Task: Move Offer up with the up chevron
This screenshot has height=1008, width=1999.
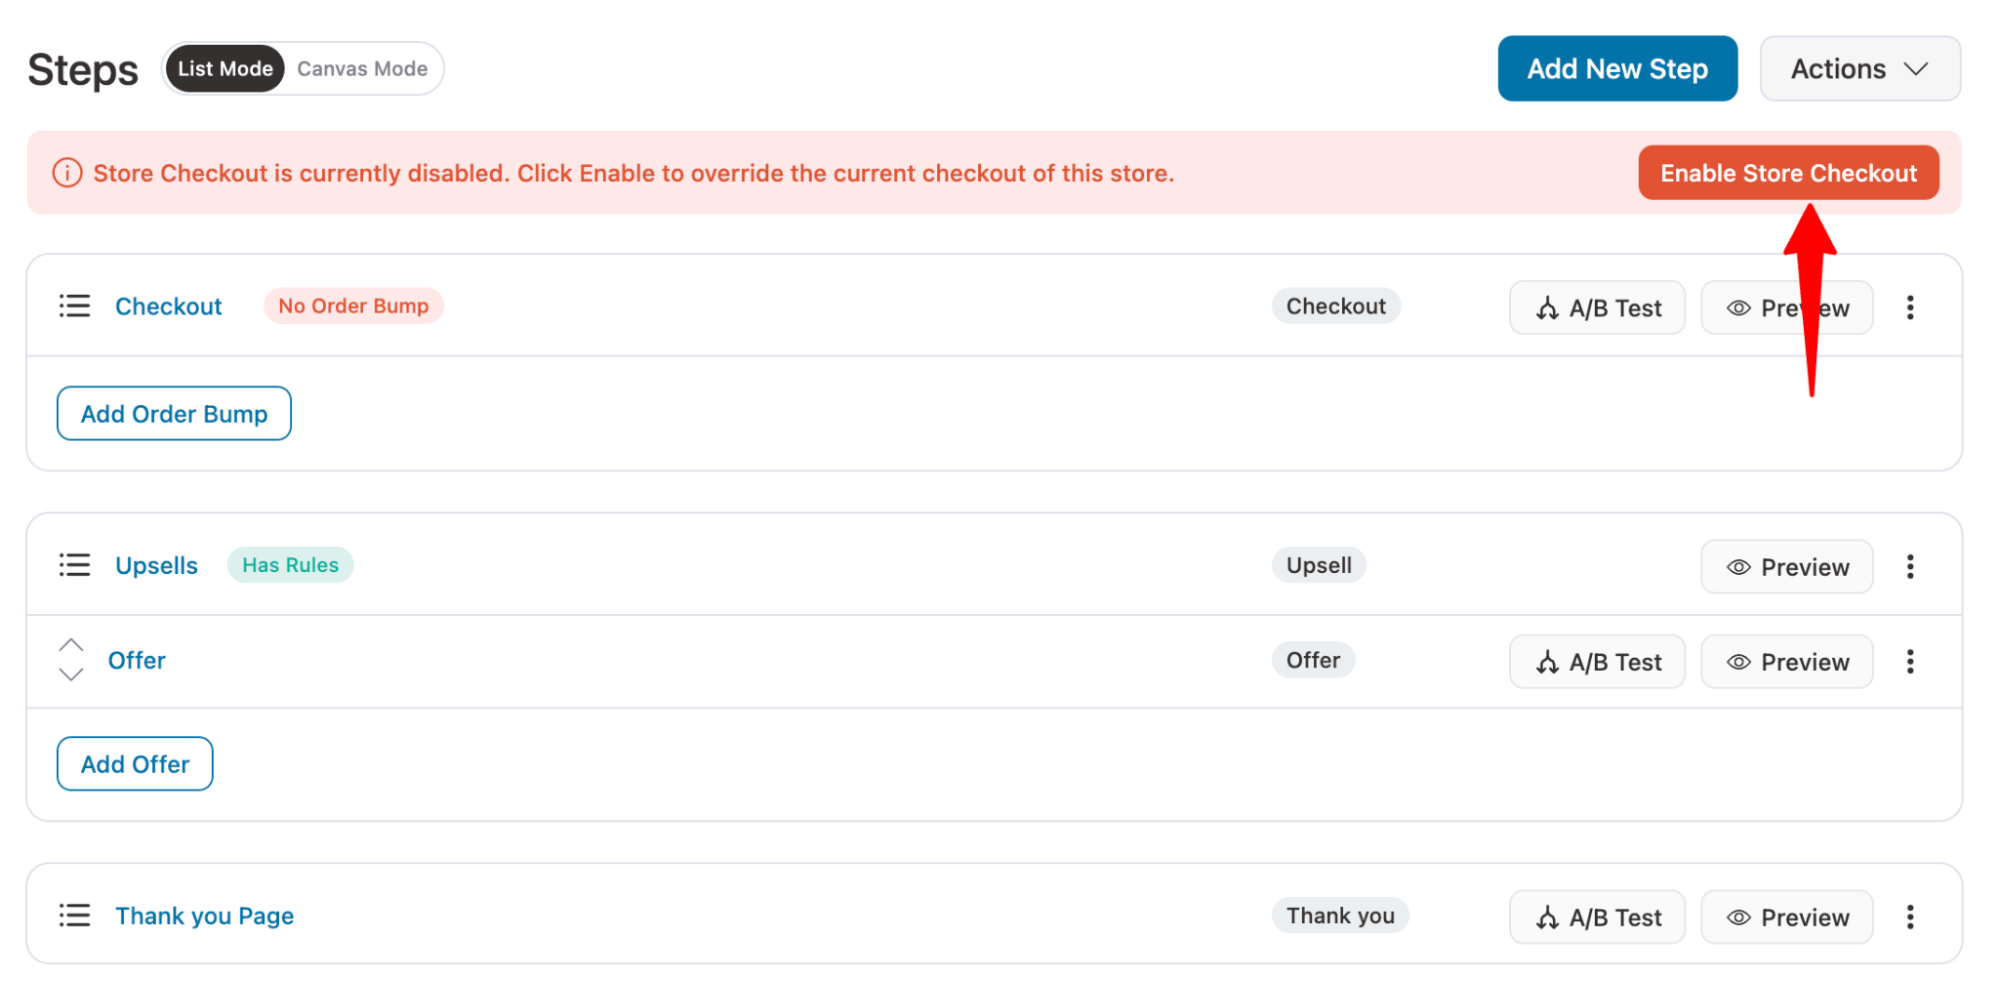Action: pyautogui.click(x=71, y=645)
